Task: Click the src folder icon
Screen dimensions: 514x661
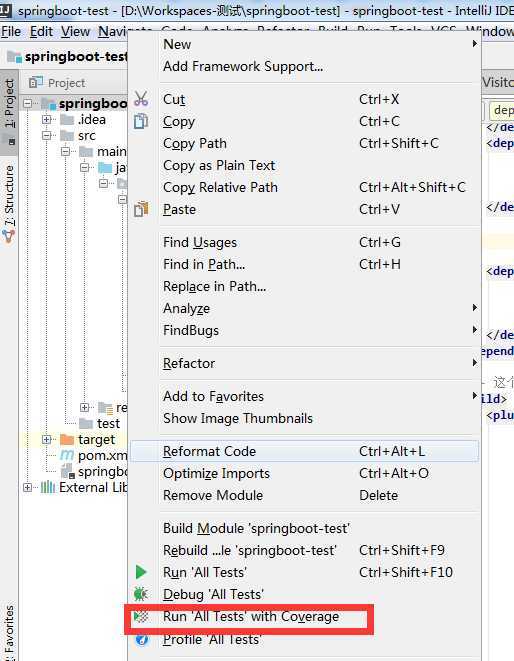Action: pyautogui.click(x=67, y=136)
